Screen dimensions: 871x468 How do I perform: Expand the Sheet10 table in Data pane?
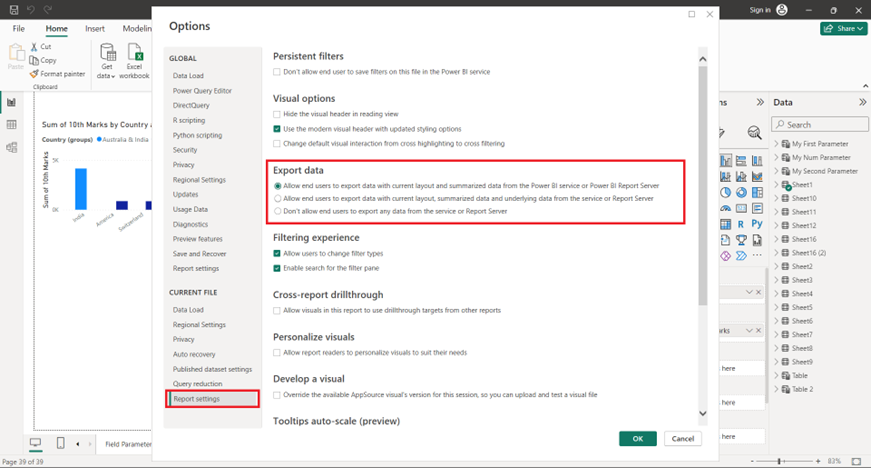pos(777,199)
